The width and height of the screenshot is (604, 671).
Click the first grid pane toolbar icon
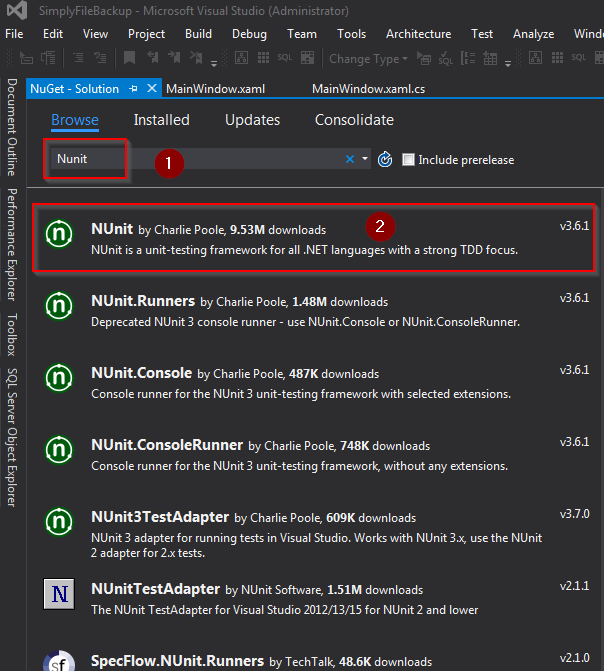(263, 58)
